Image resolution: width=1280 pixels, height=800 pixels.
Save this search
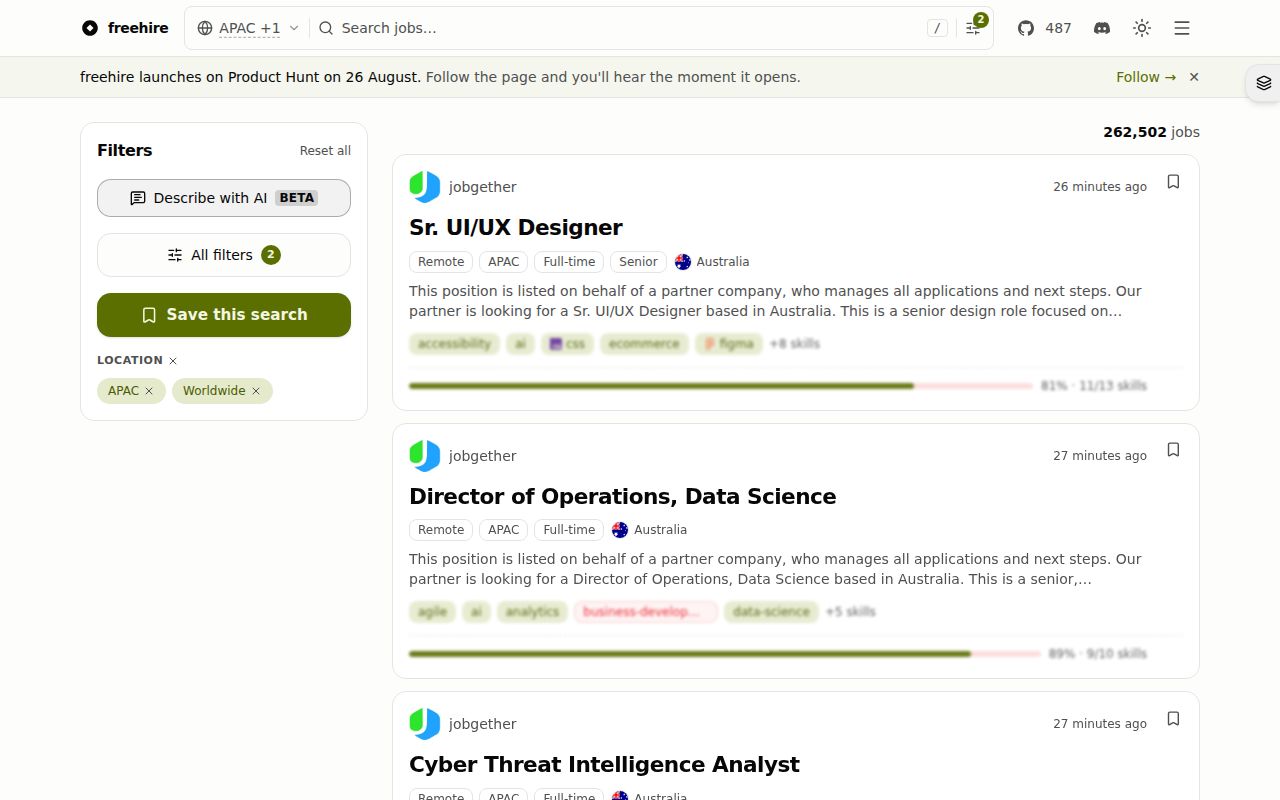point(224,315)
